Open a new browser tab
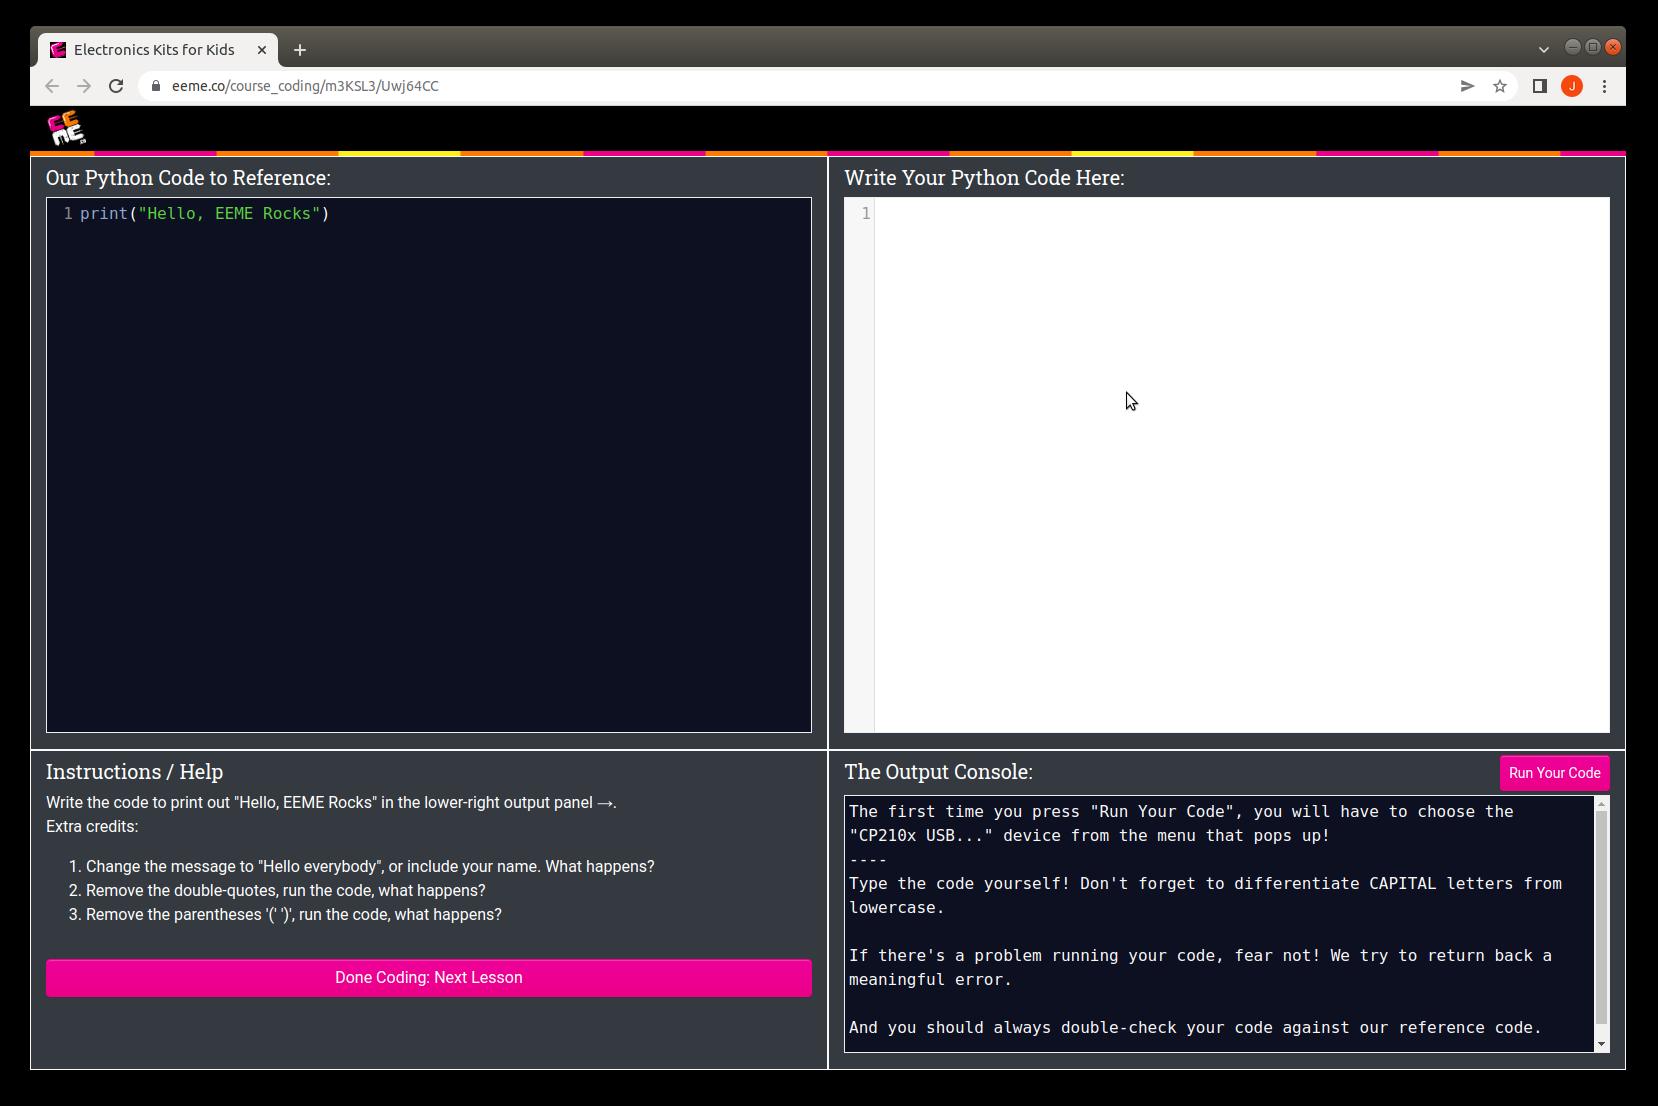Image resolution: width=1658 pixels, height=1106 pixels. [300, 49]
